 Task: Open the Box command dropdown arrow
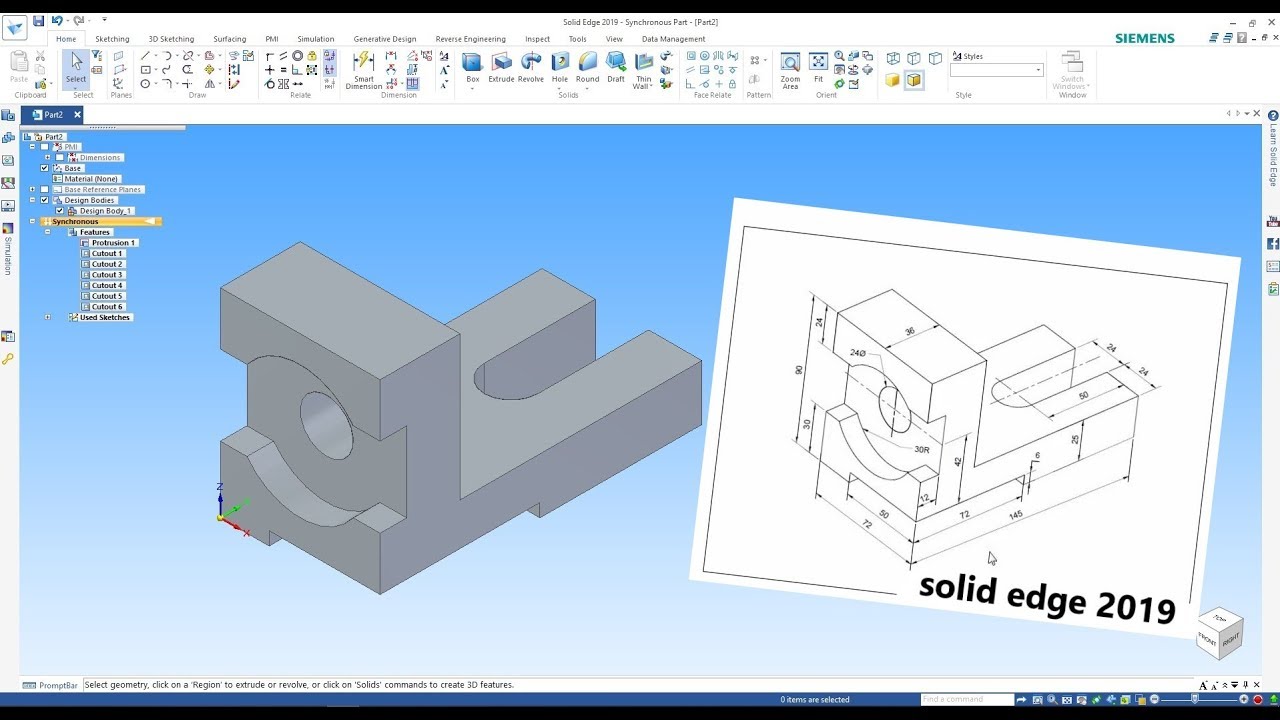[x=472, y=88]
